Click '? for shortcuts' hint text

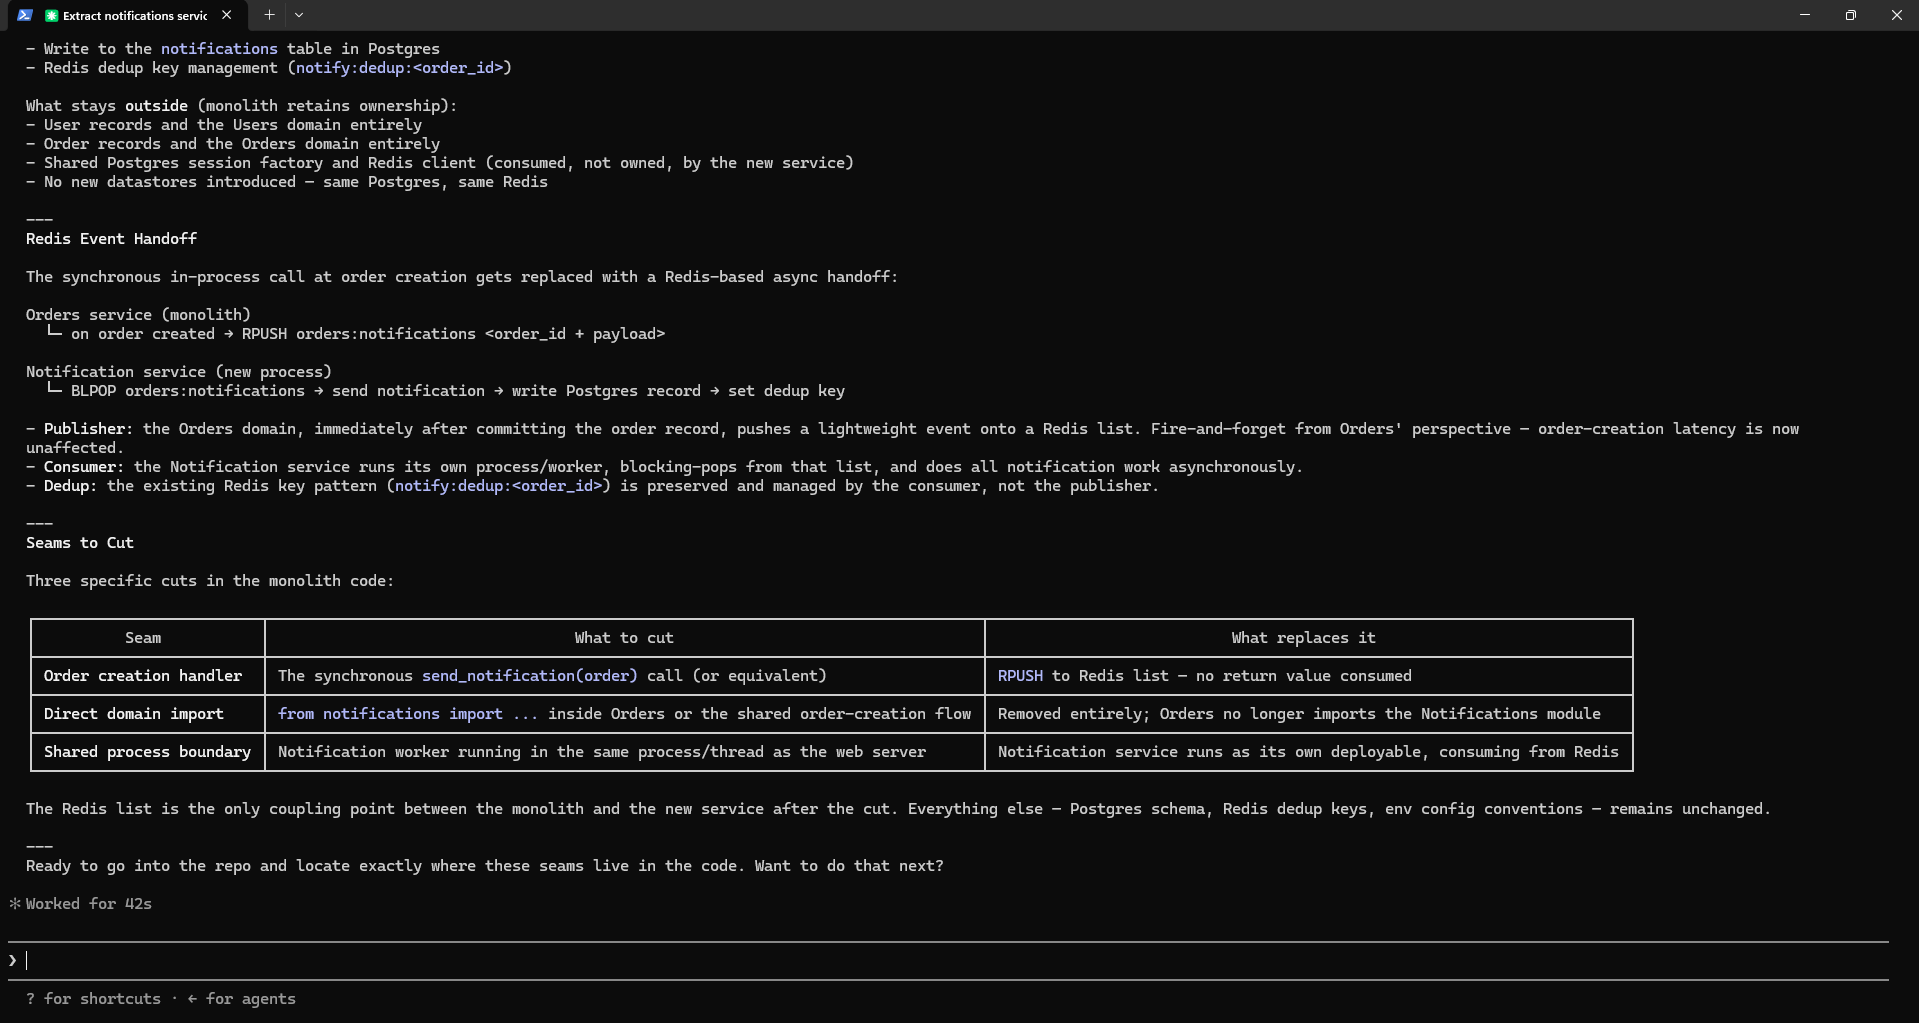(x=93, y=999)
